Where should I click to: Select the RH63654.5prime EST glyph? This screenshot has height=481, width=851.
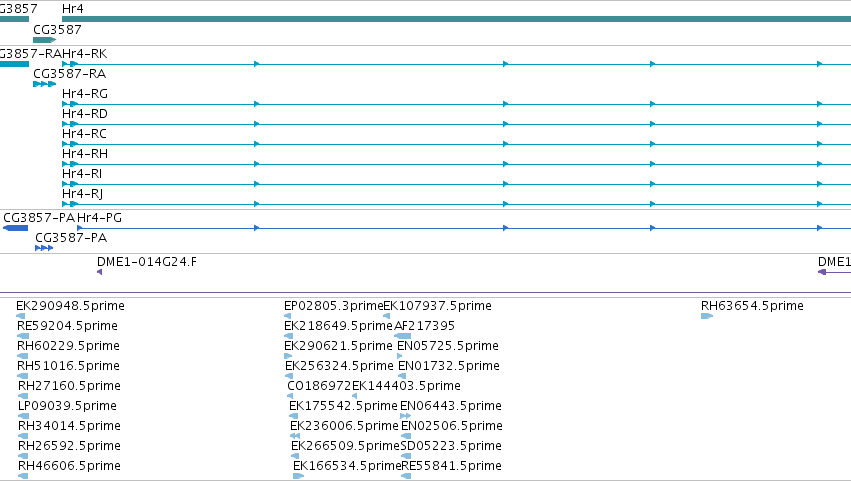point(707,316)
